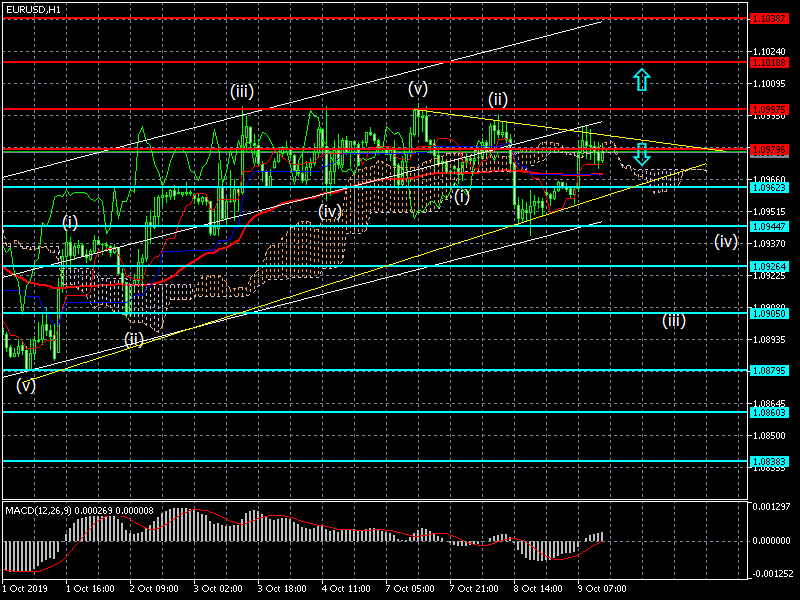This screenshot has height=600, width=800.
Task: Click the cyan 1.09264 price level tag
Action: tap(769, 266)
